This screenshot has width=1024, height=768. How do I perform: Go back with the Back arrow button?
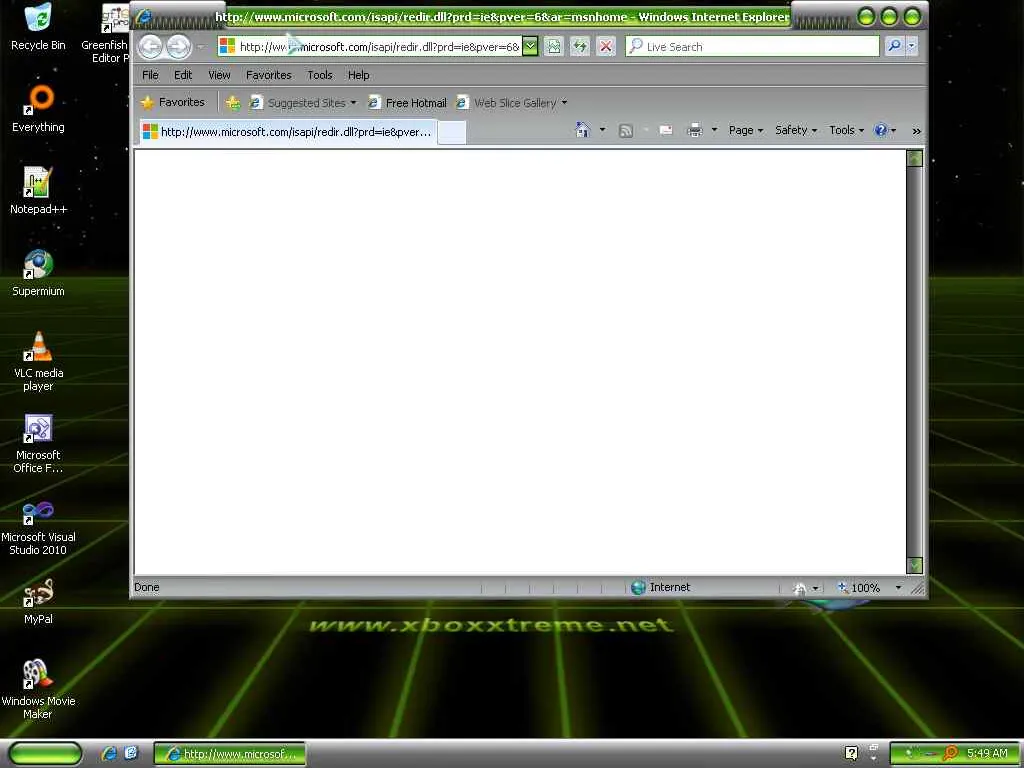coord(150,46)
